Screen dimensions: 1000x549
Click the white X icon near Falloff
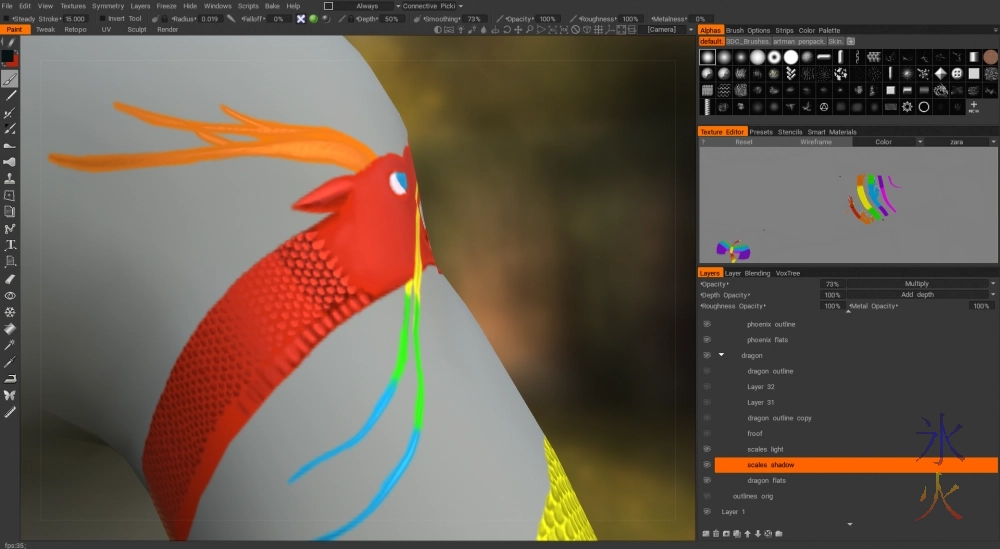301,19
